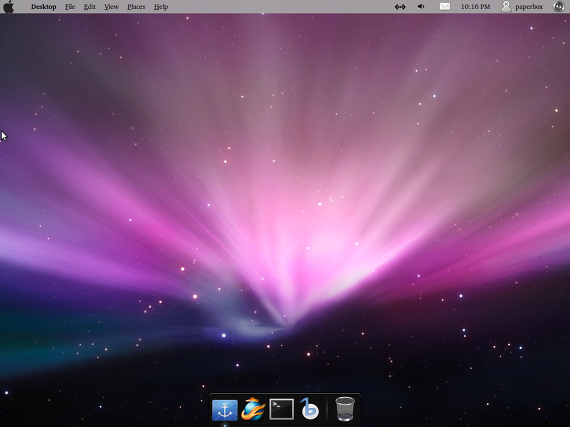The width and height of the screenshot is (570, 427).
Task: Open the blue music note player
Action: [309, 409]
